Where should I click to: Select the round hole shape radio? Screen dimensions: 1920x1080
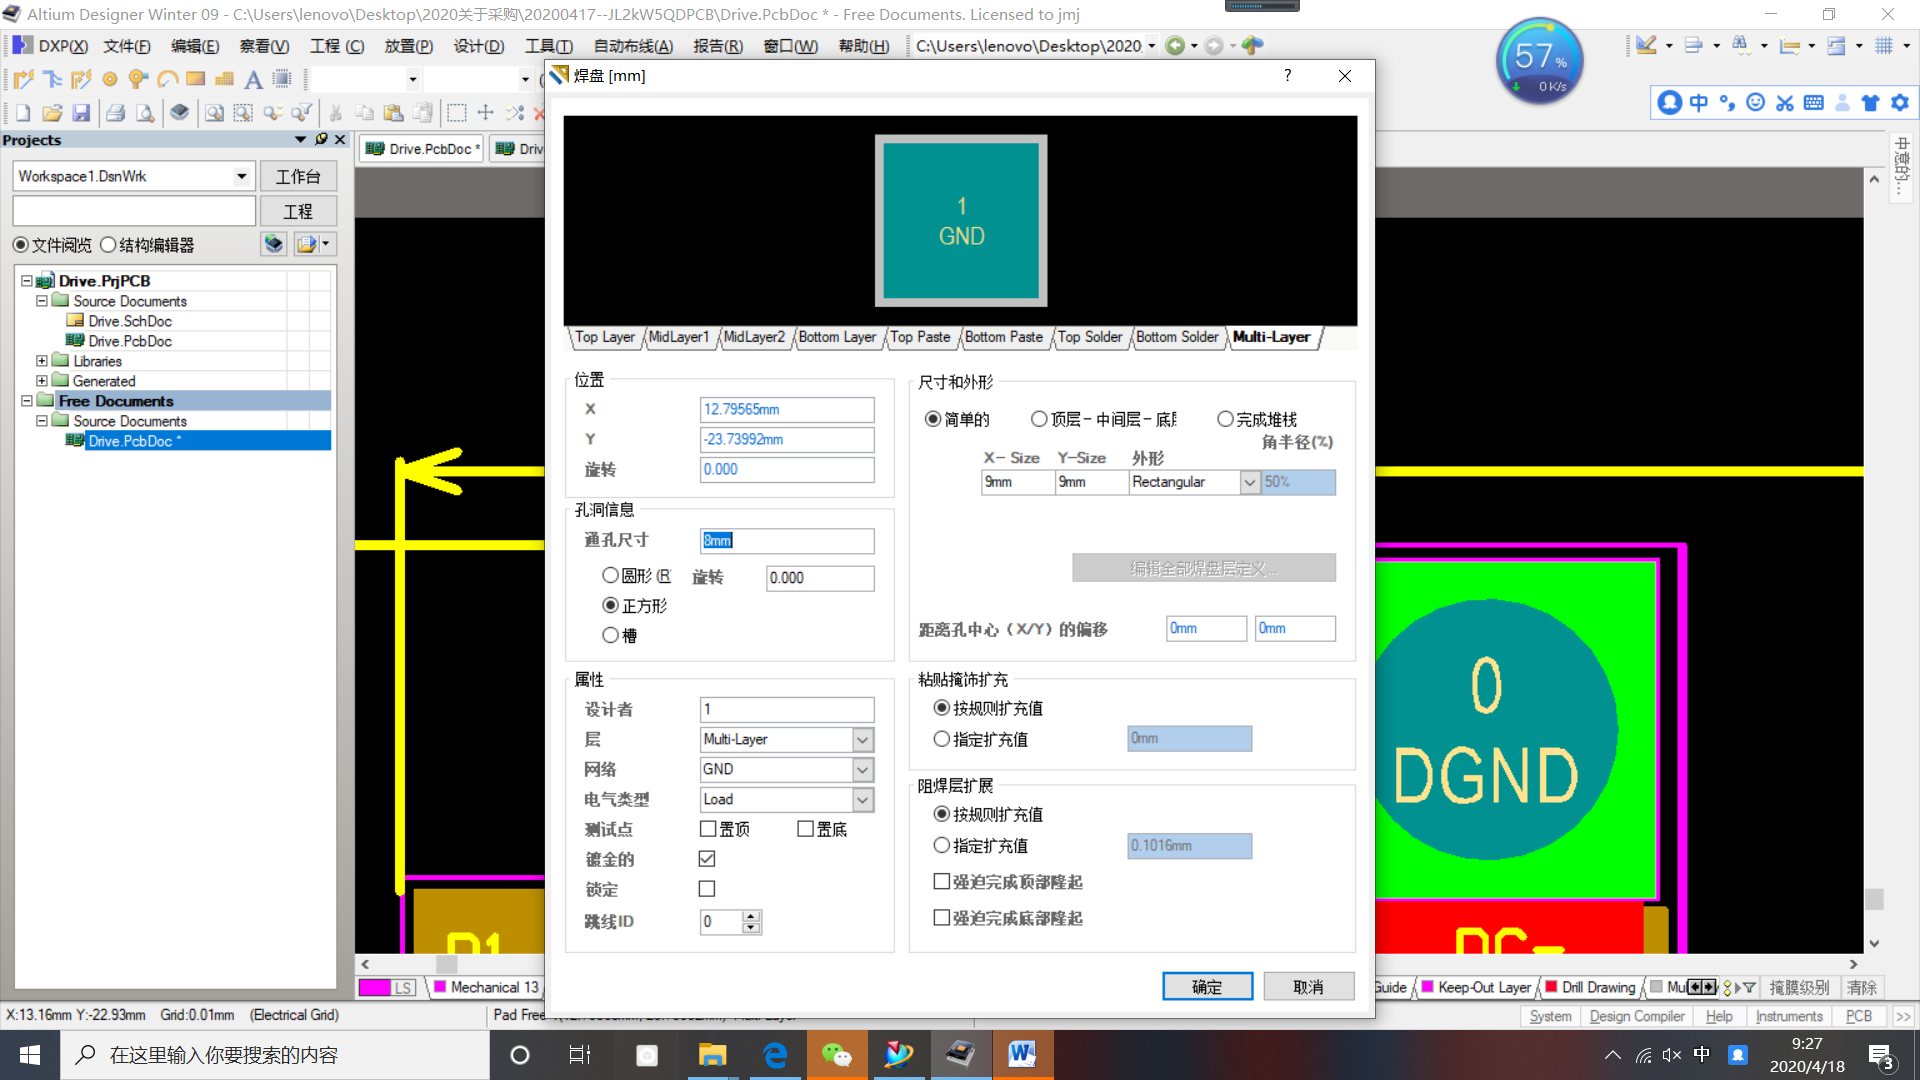(610, 576)
